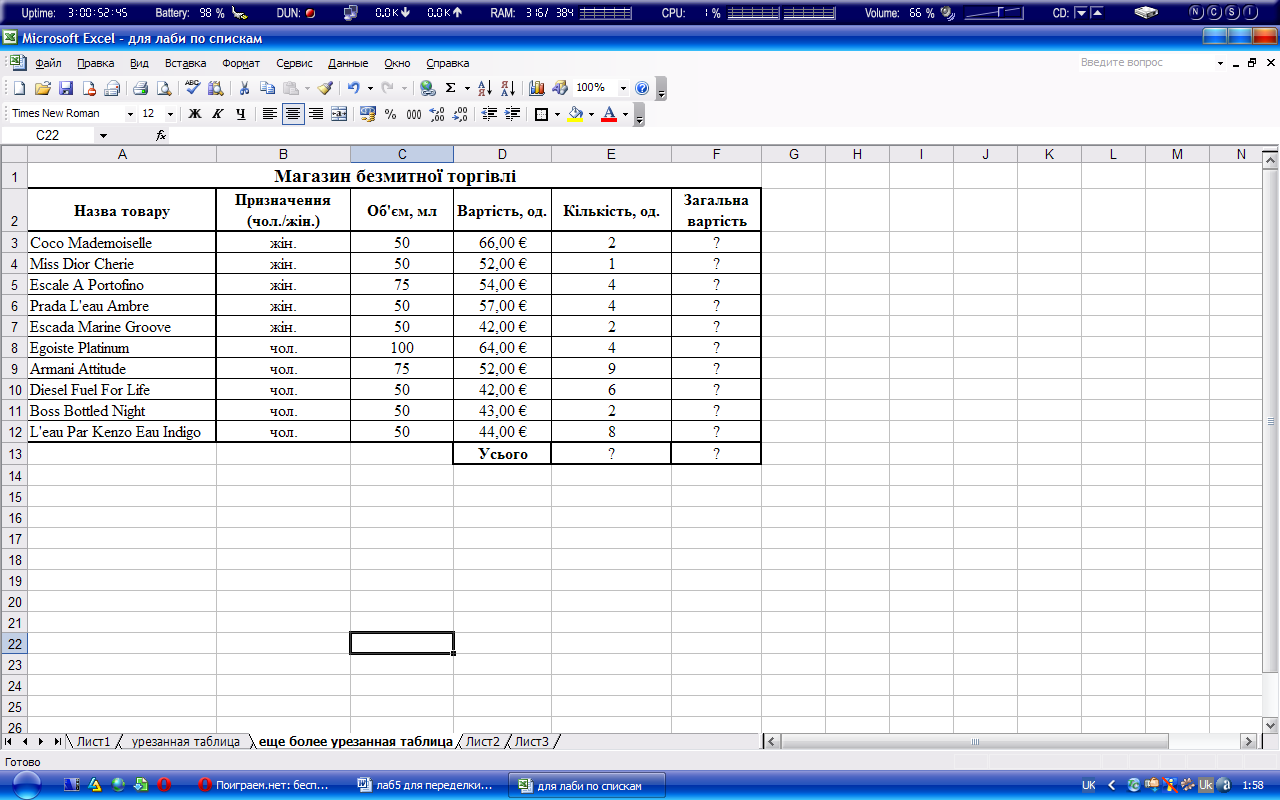This screenshot has height=800, width=1280.
Task: Insert a hyperlink via the globe icon
Action: (x=428, y=88)
